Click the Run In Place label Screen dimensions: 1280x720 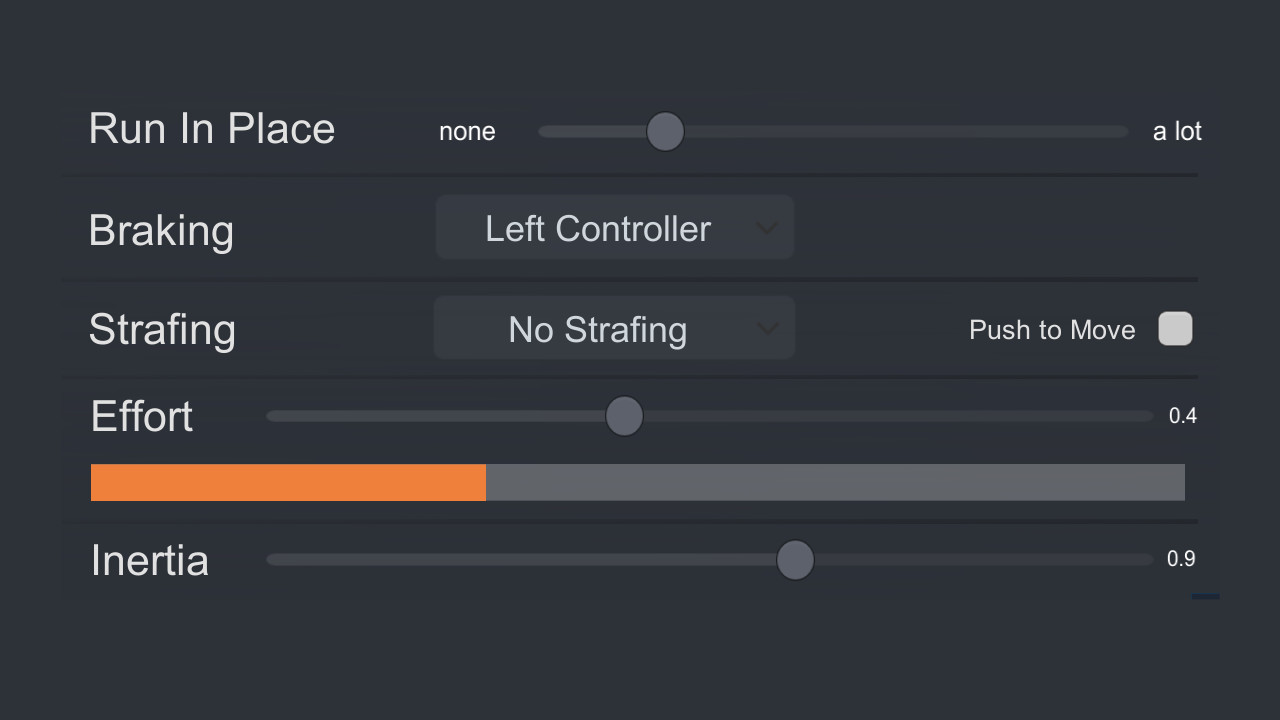(211, 128)
